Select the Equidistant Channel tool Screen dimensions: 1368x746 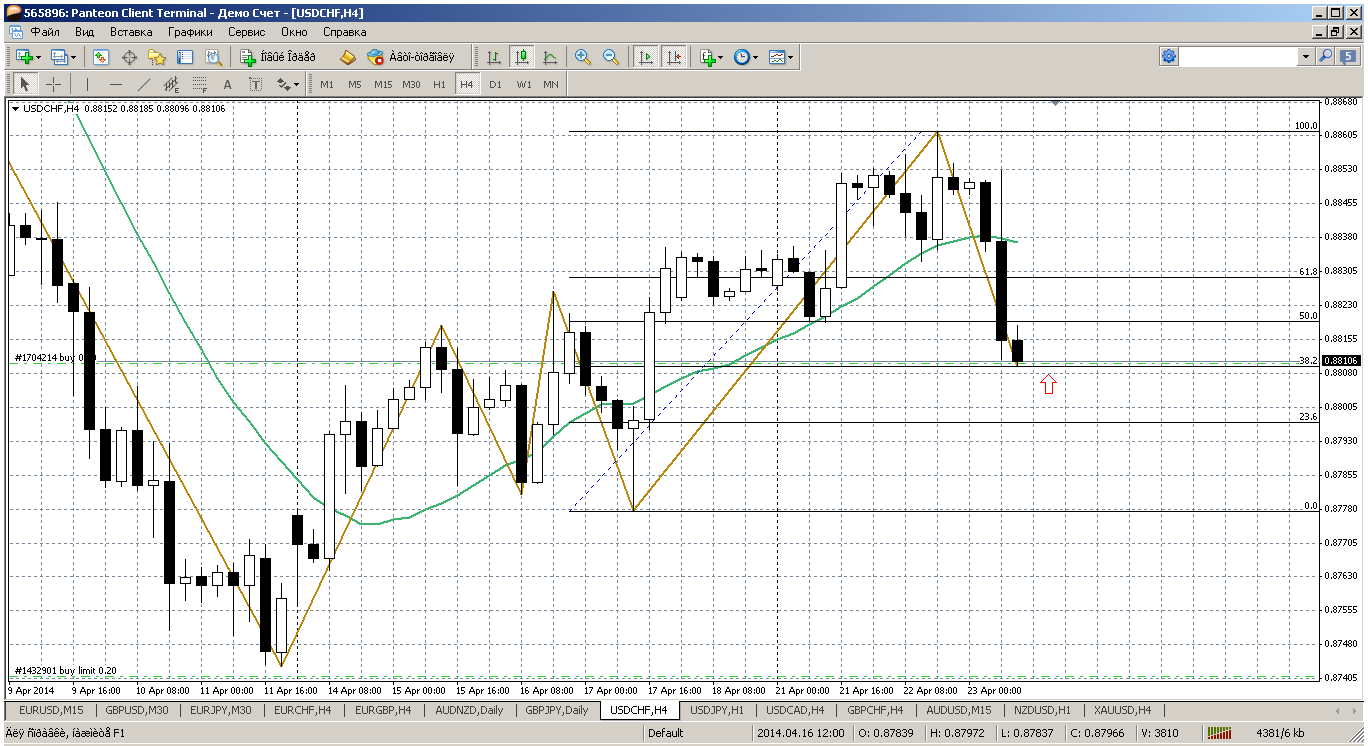coord(172,84)
